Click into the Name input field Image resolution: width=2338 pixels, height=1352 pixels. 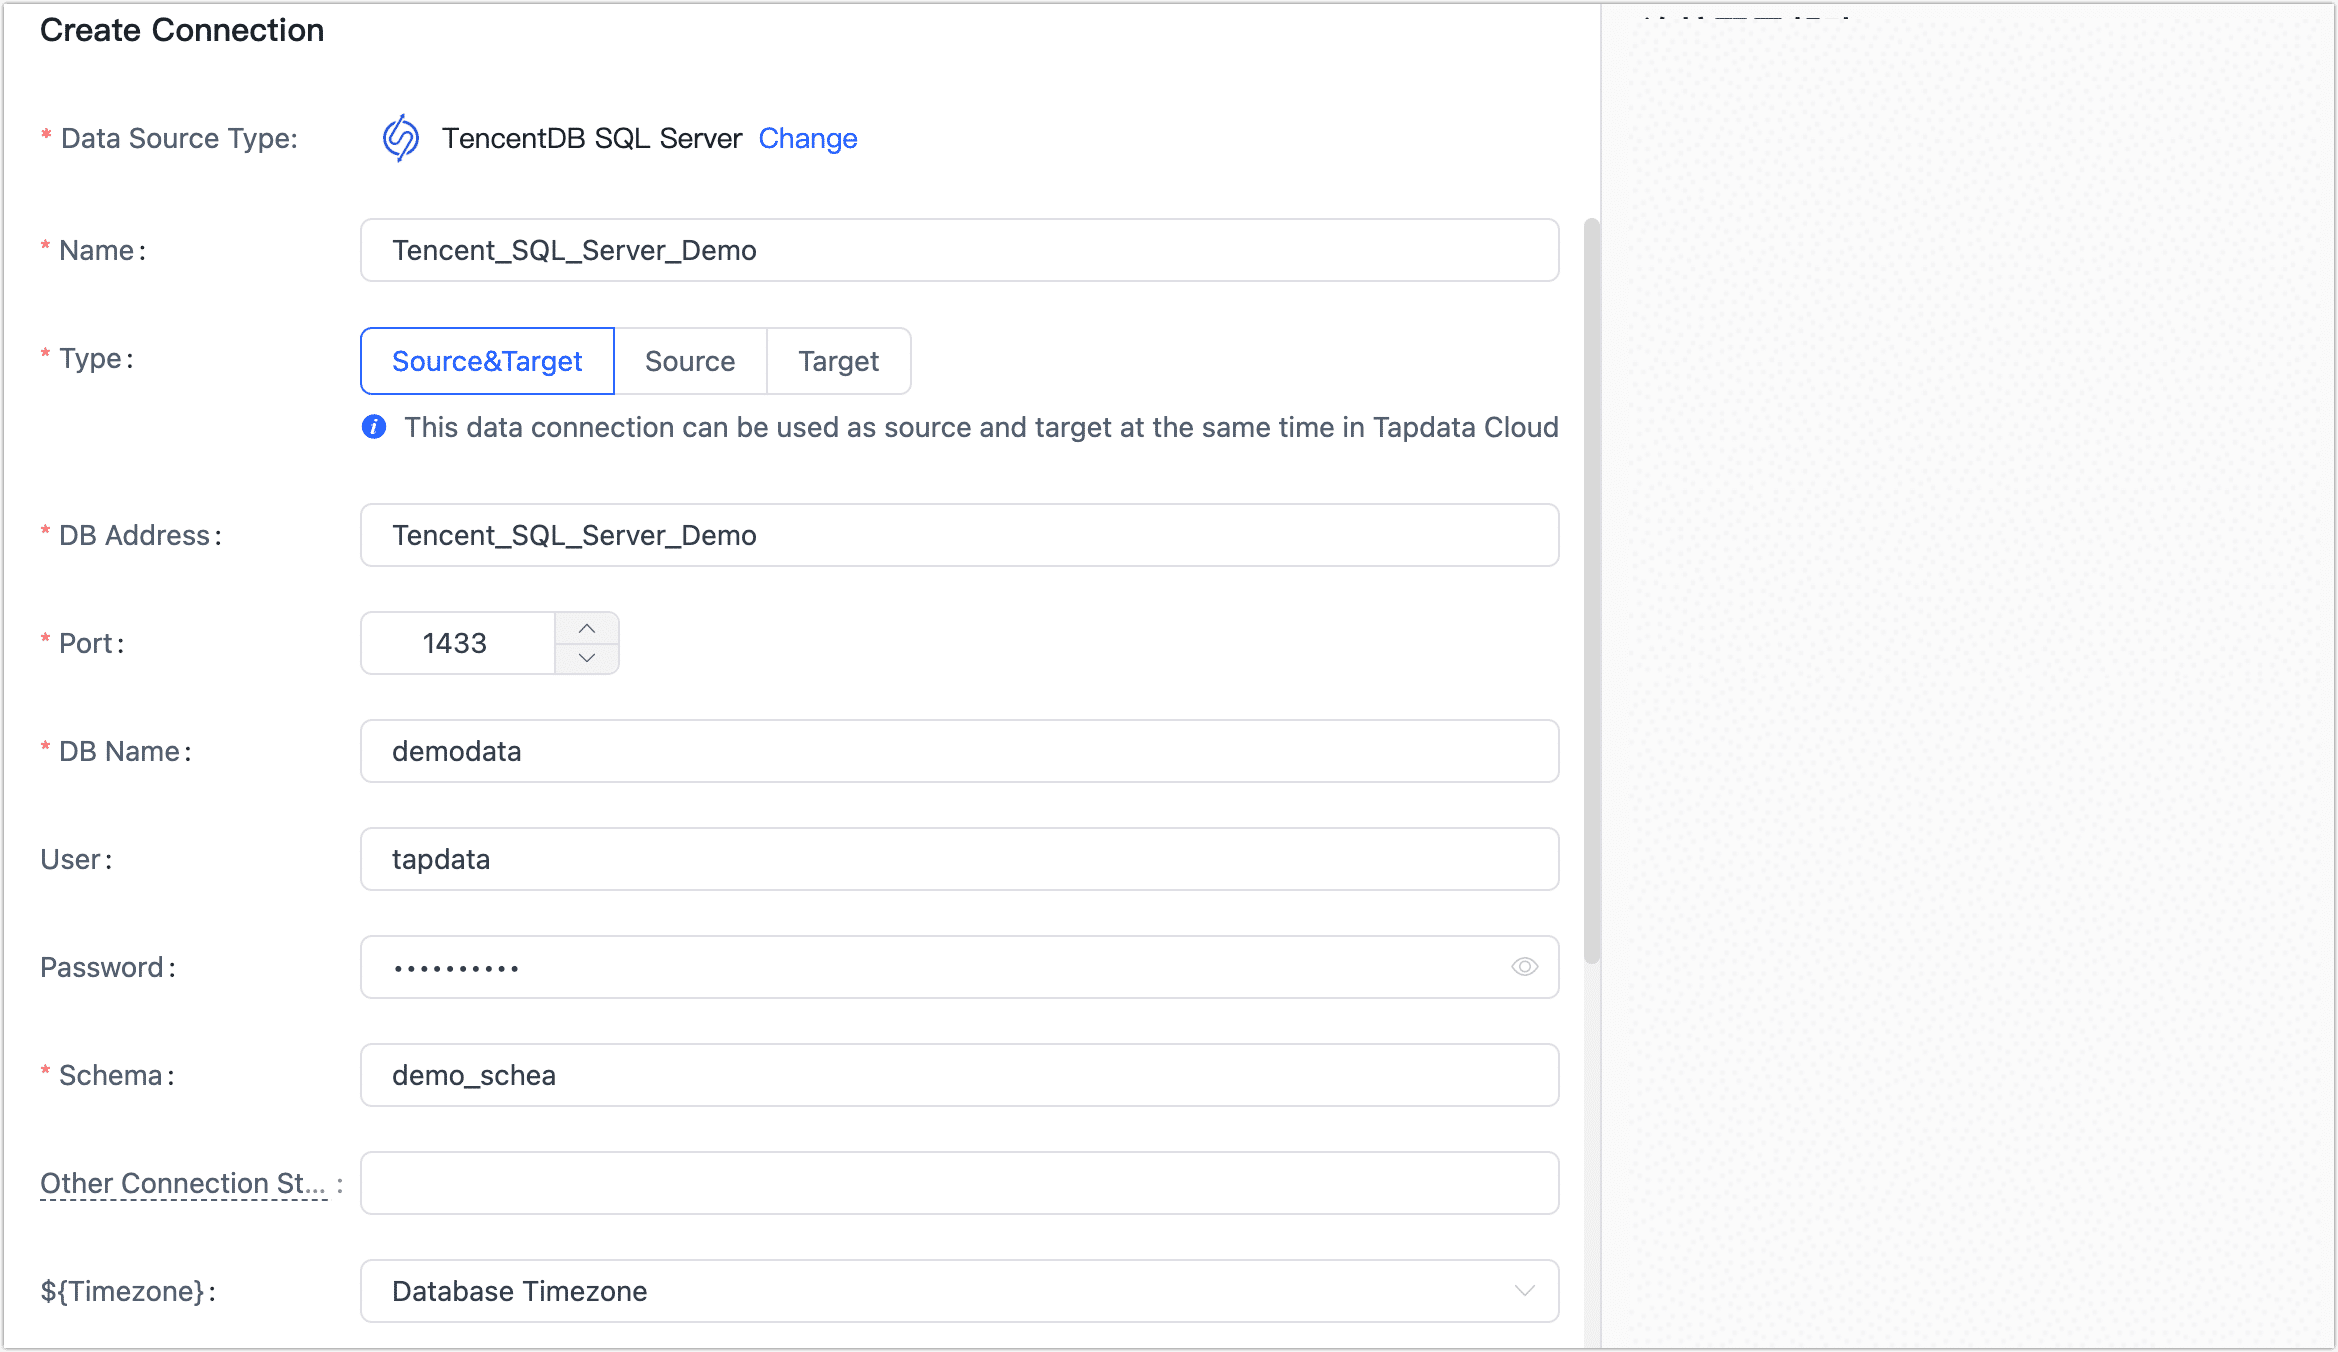(x=958, y=250)
